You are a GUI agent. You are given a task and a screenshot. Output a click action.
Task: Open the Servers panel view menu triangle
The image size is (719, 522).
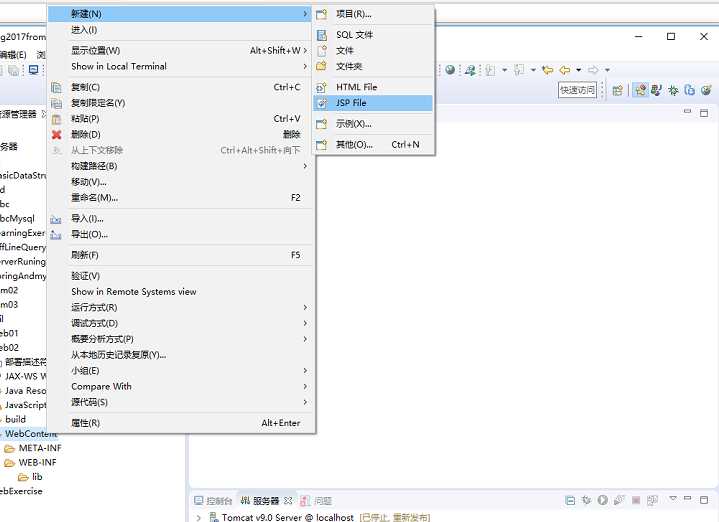[673, 498]
